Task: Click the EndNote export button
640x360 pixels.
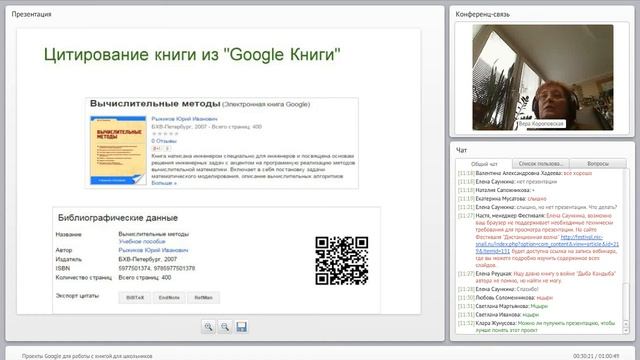Action: pos(169,298)
